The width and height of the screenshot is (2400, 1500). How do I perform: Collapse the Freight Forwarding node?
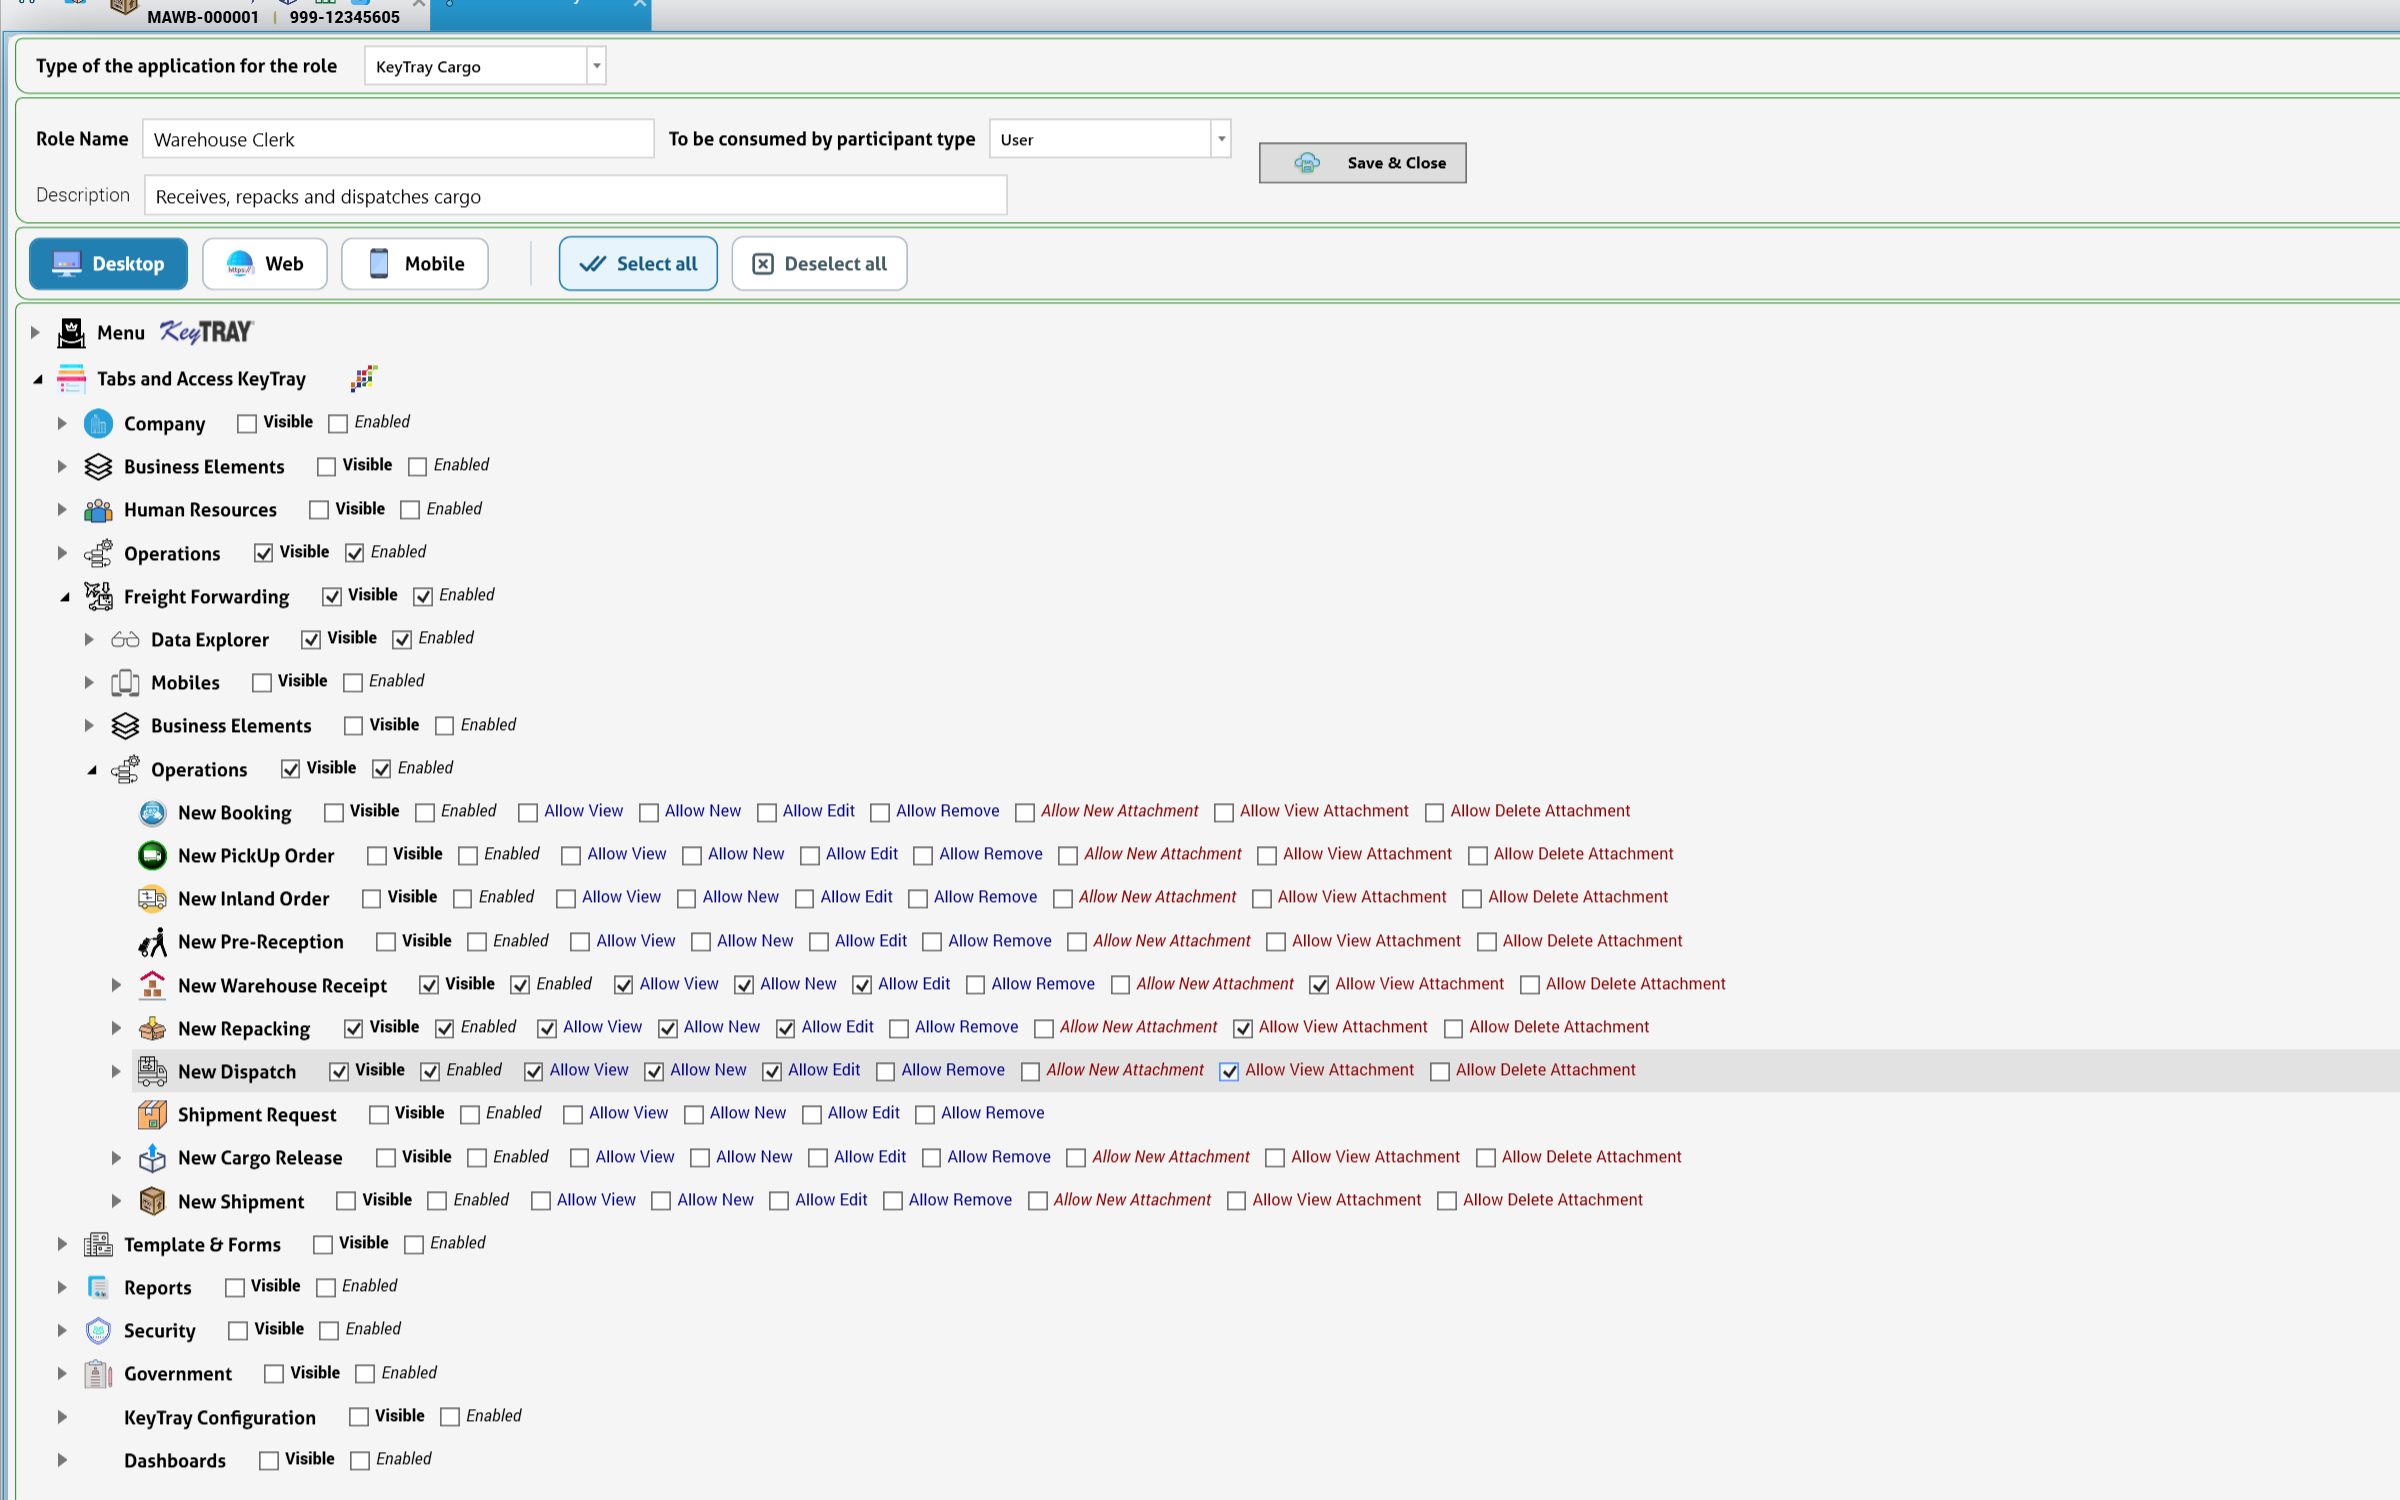[64, 597]
